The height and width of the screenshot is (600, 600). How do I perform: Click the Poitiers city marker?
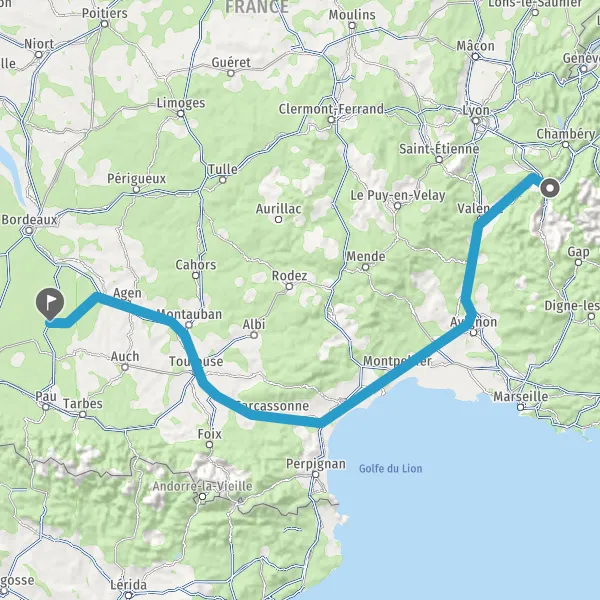point(104,24)
